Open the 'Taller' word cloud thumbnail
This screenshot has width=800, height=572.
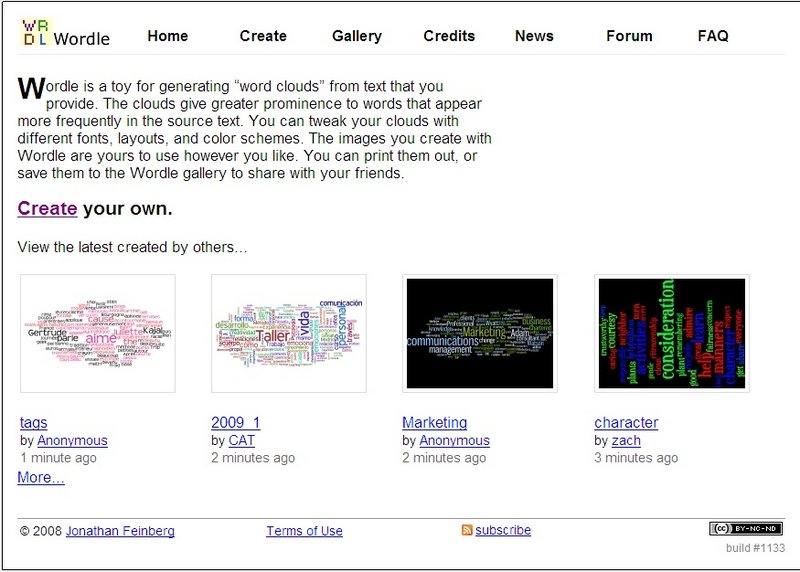pyautogui.click(x=289, y=334)
